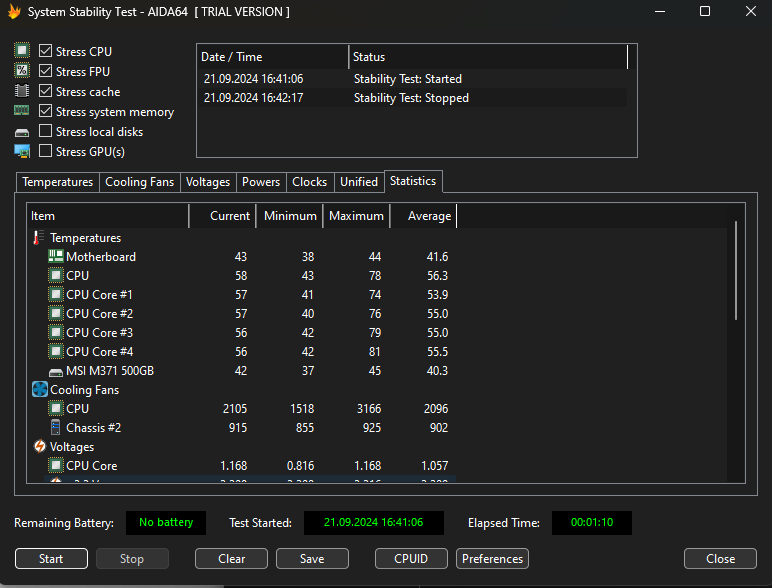Open the Unified tab
Viewport: 772px width, 588px height.
coord(359,182)
